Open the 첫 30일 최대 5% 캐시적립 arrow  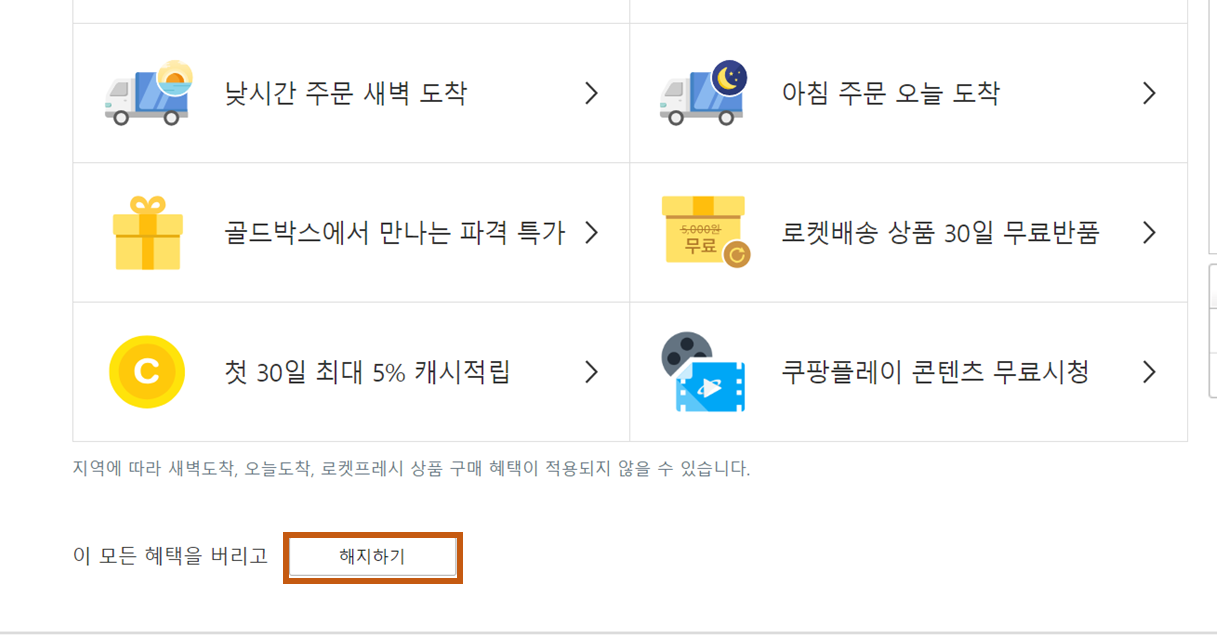pos(591,371)
